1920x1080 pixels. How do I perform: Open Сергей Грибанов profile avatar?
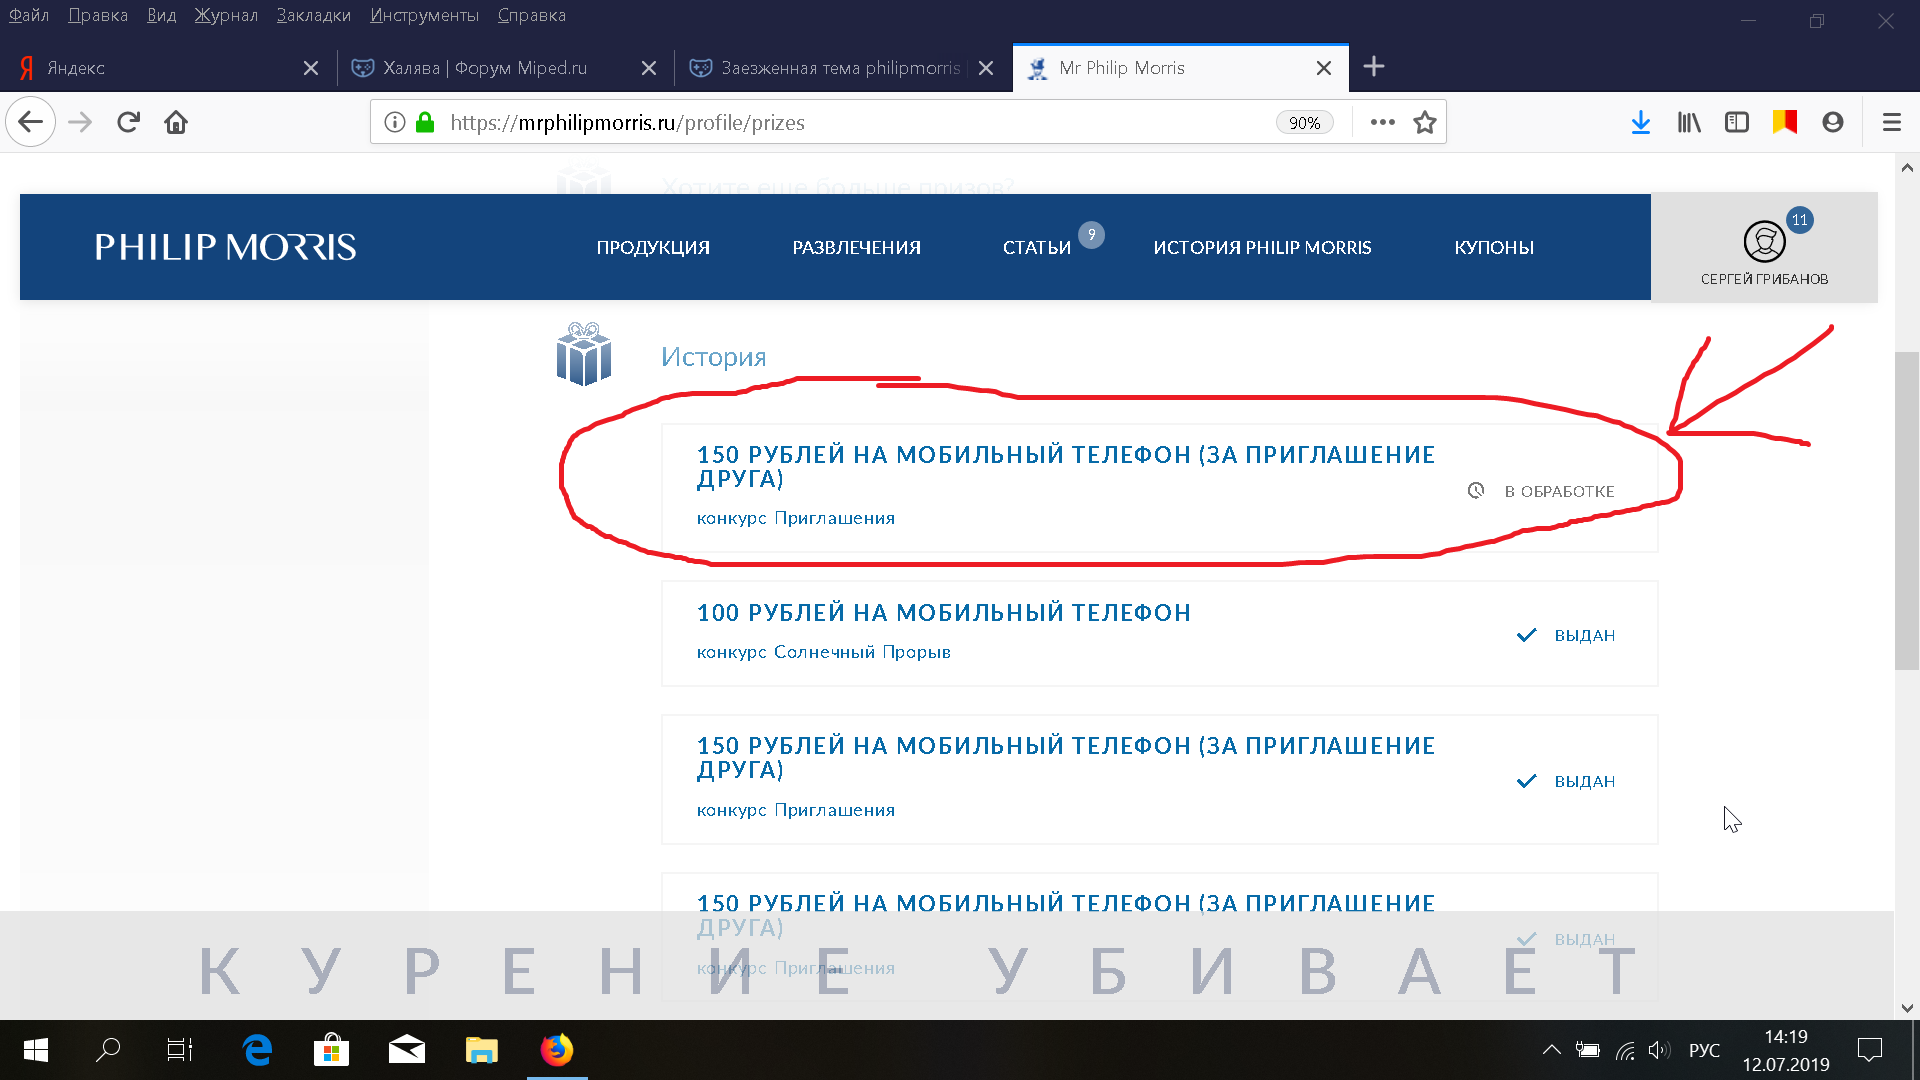(x=1764, y=241)
